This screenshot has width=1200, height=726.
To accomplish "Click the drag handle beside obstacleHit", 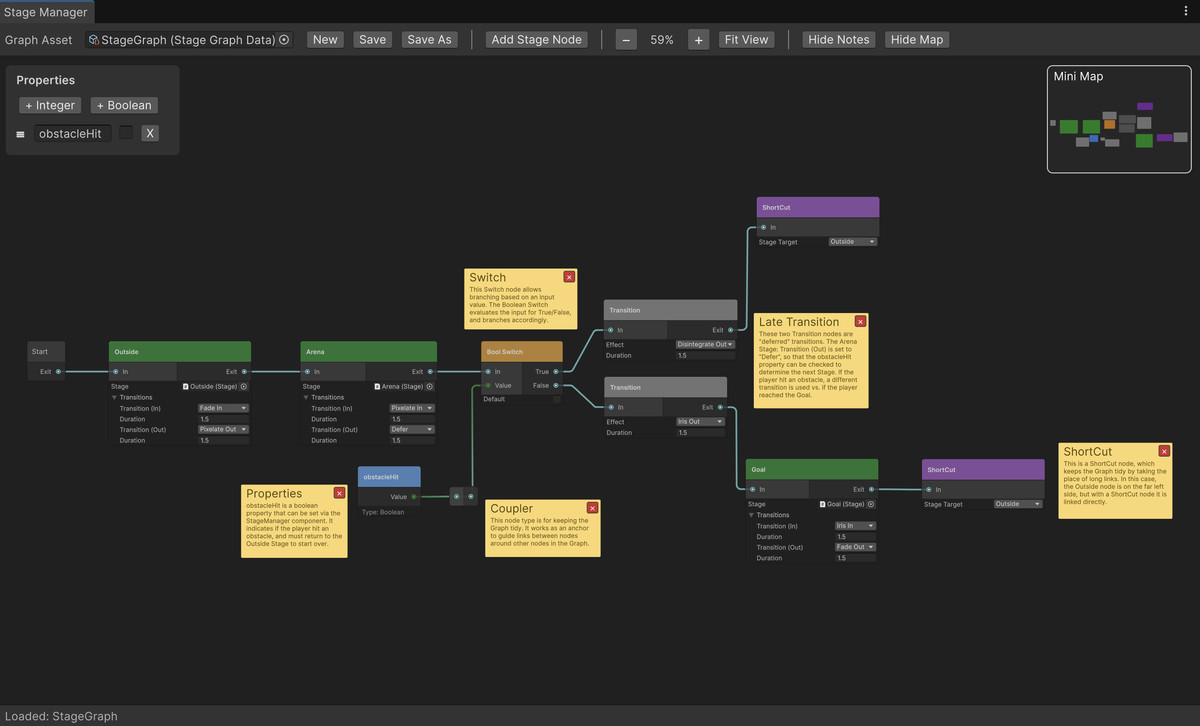I will pyautogui.click(x=21, y=134).
